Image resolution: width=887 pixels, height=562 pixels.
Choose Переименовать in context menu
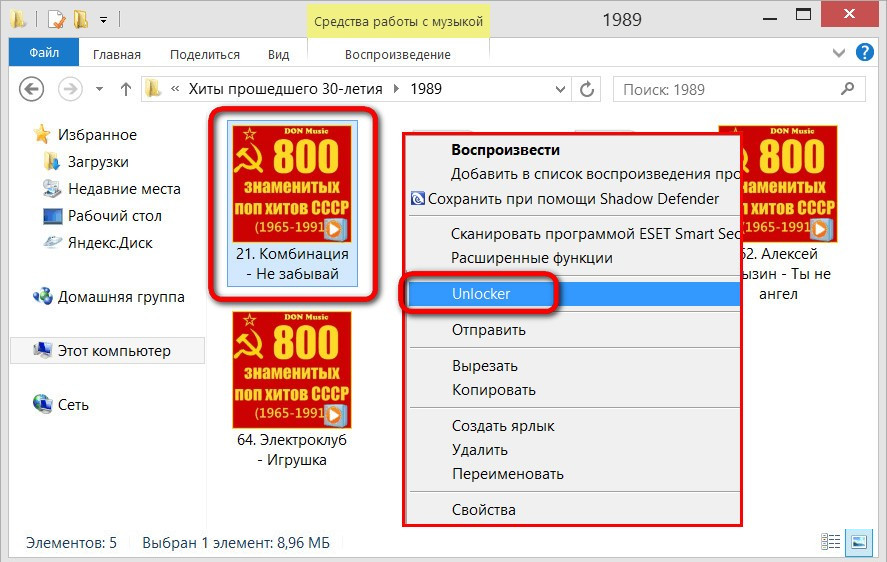tap(507, 474)
